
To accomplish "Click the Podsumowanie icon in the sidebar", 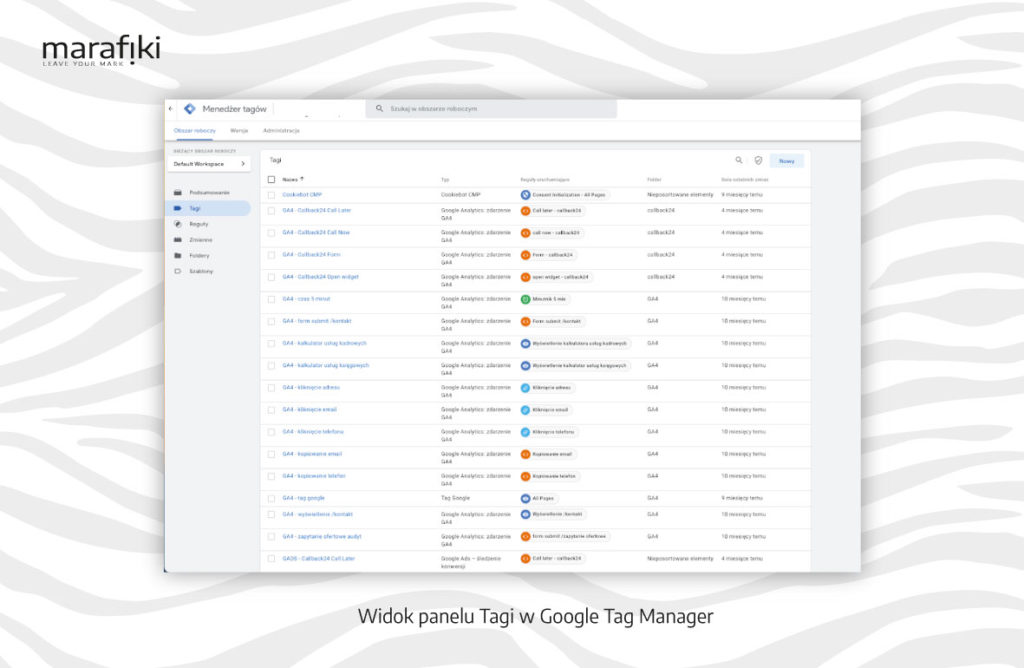I will pyautogui.click(x=178, y=193).
